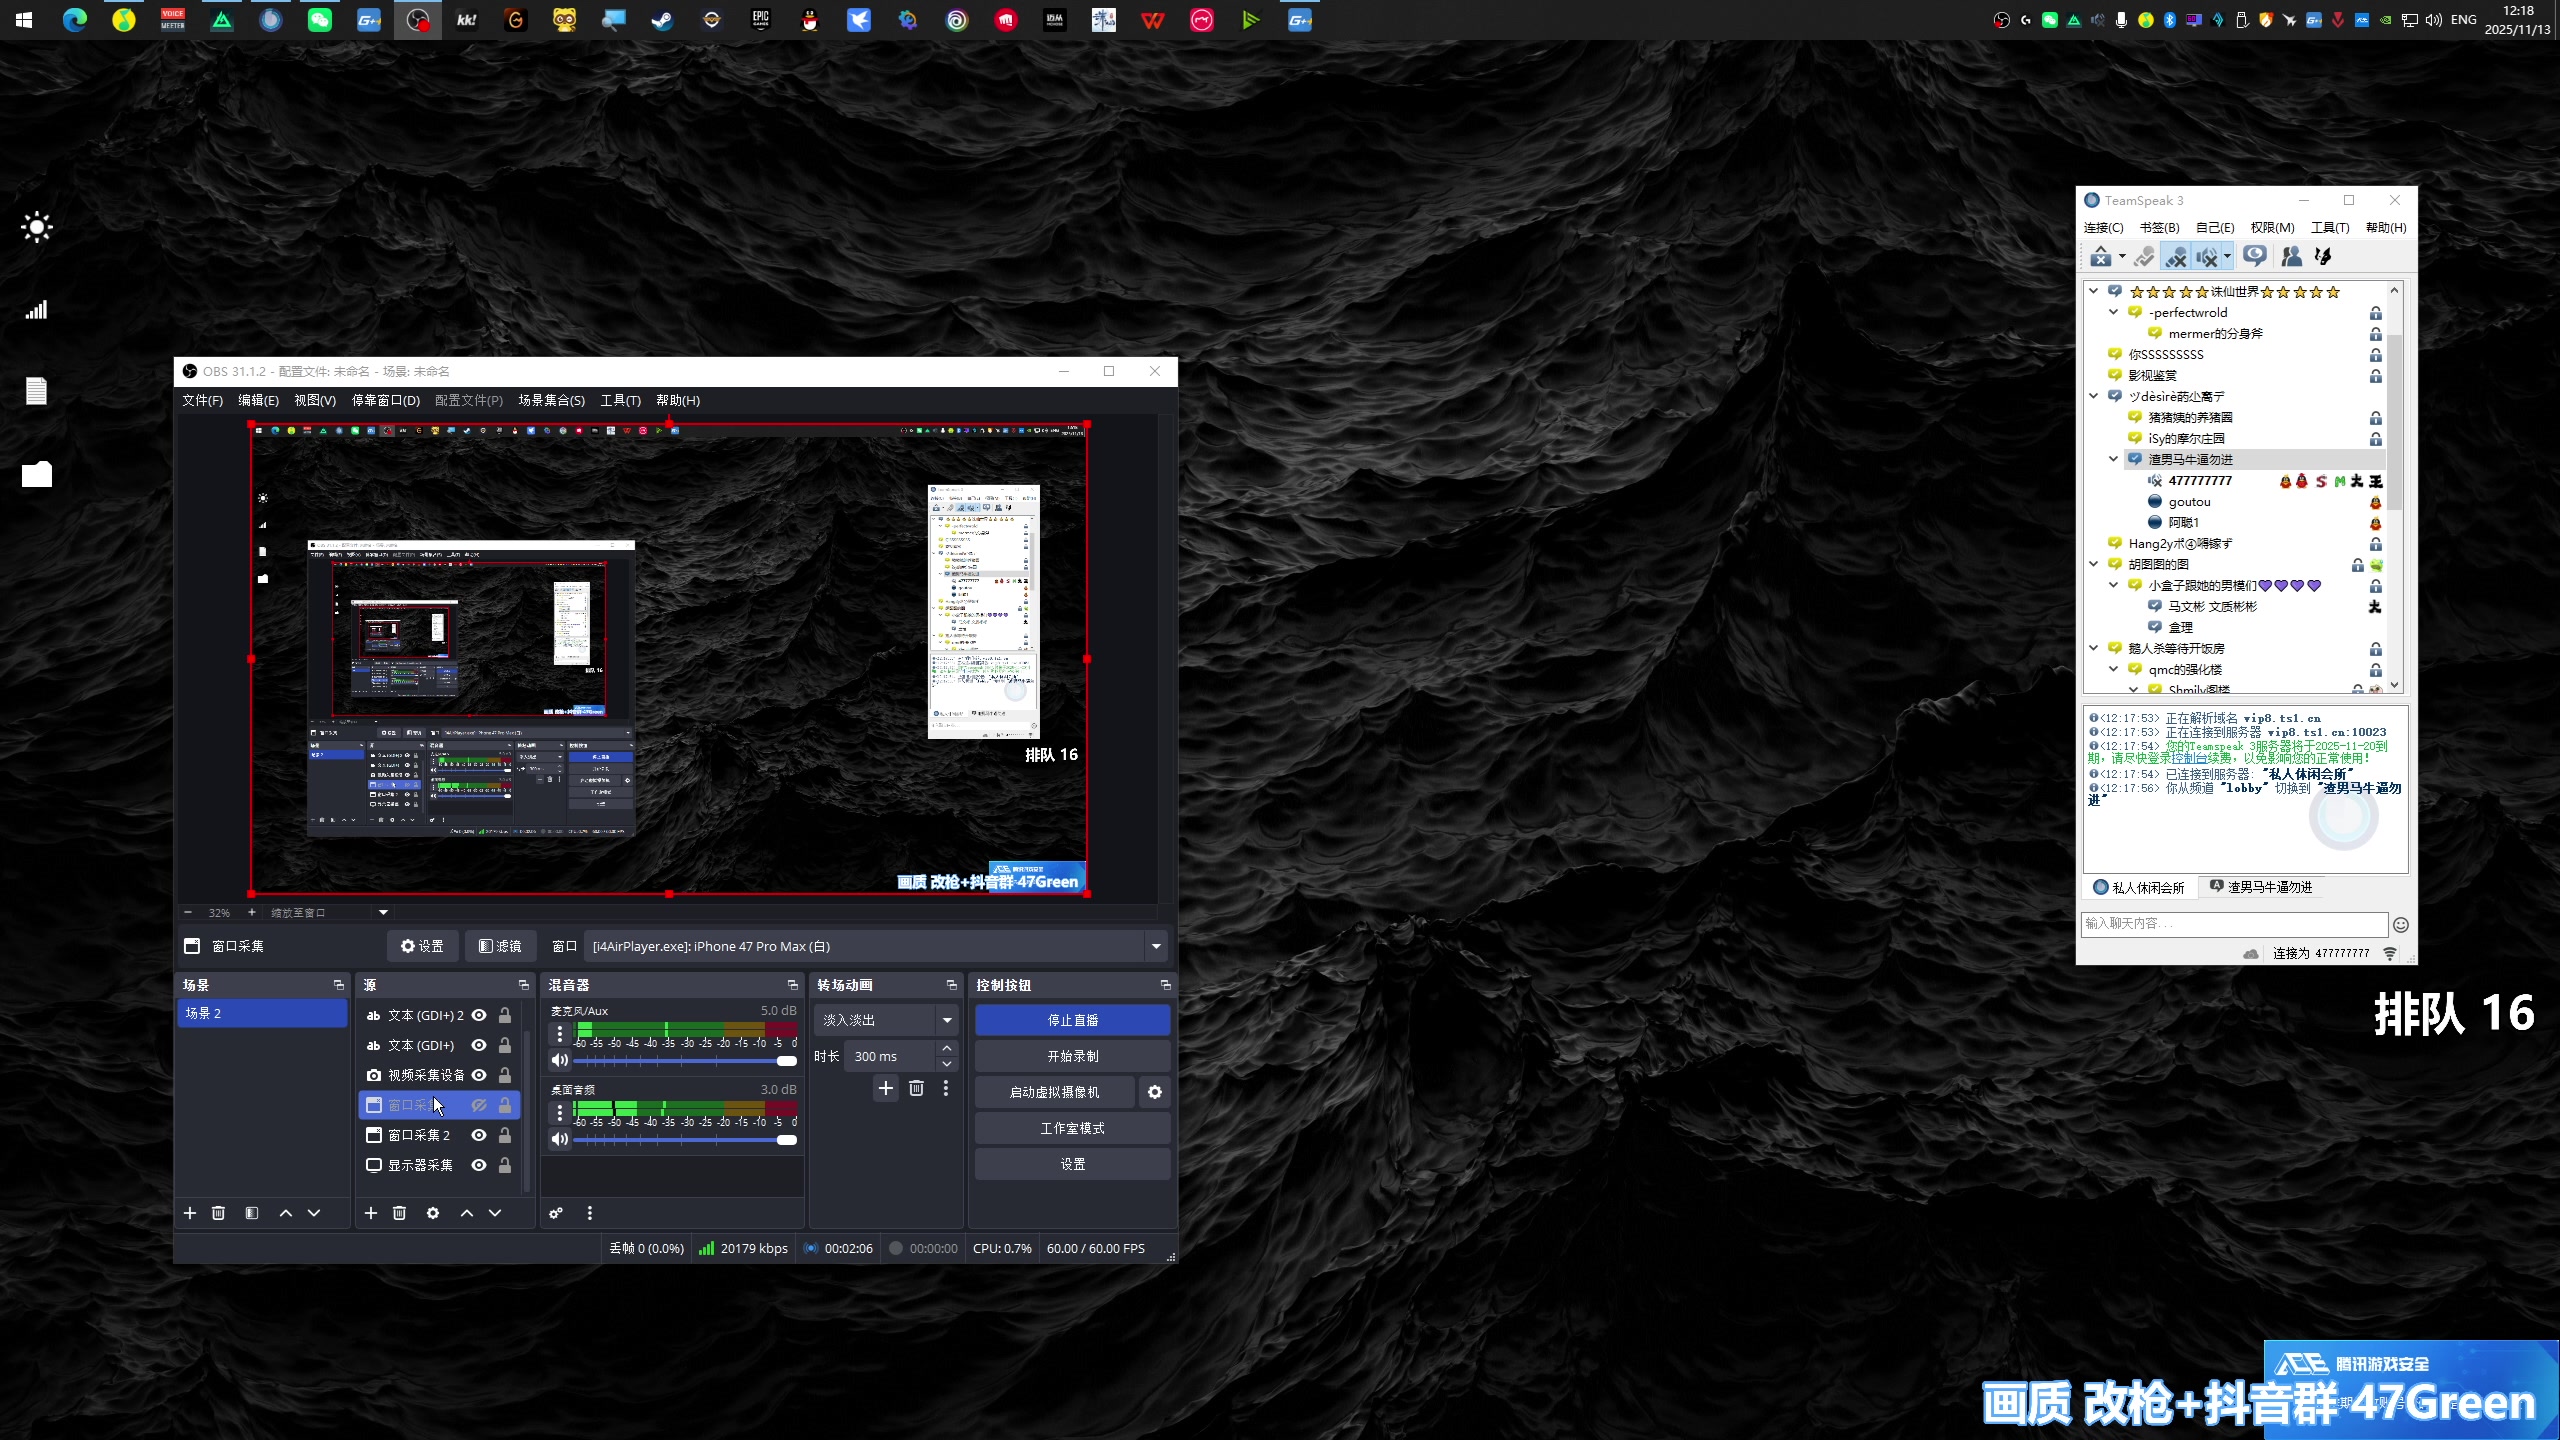Hide the 文本 (GDI+) 2 source

pyautogui.click(x=479, y=1015)
